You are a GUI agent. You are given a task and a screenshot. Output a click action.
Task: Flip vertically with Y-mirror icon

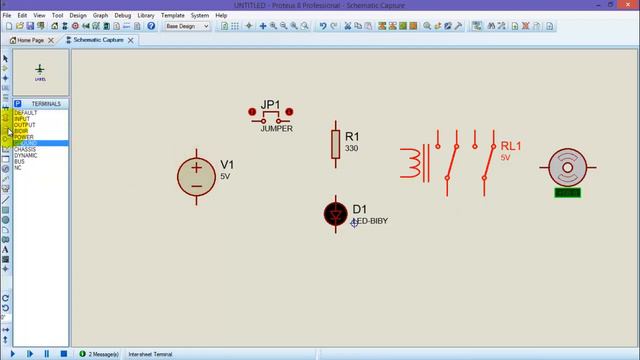pos(5,340)
